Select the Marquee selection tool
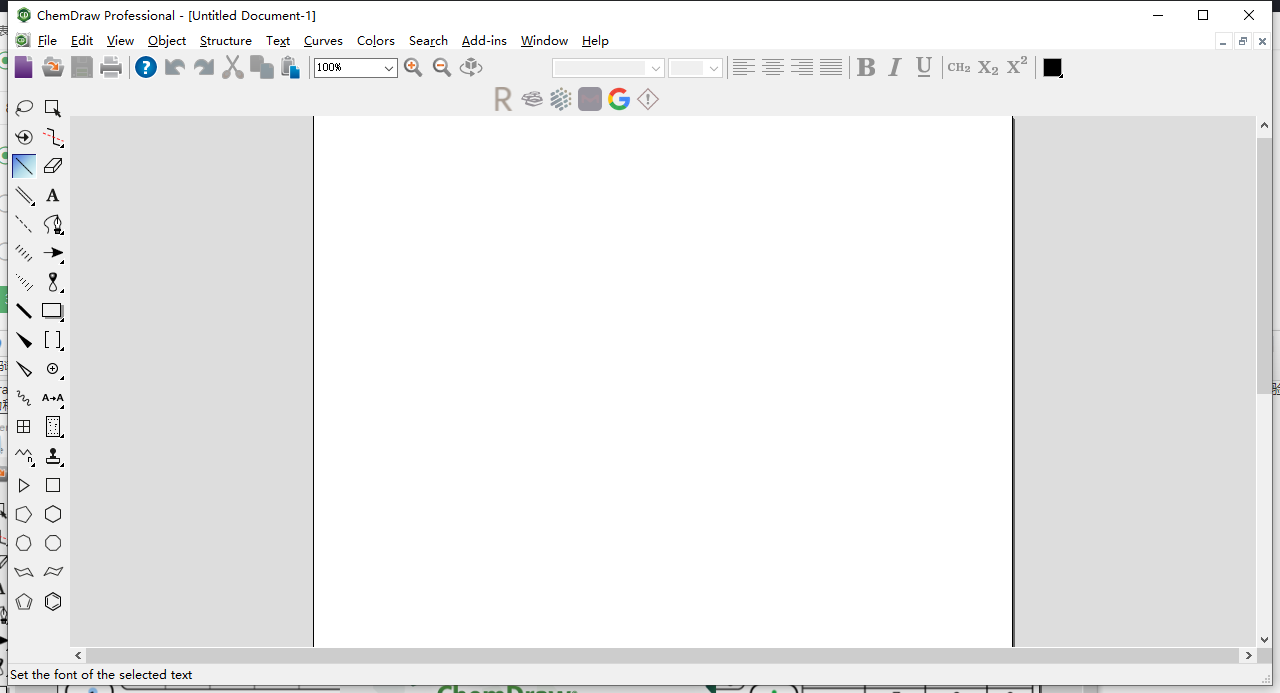 (x=53, y=108)
